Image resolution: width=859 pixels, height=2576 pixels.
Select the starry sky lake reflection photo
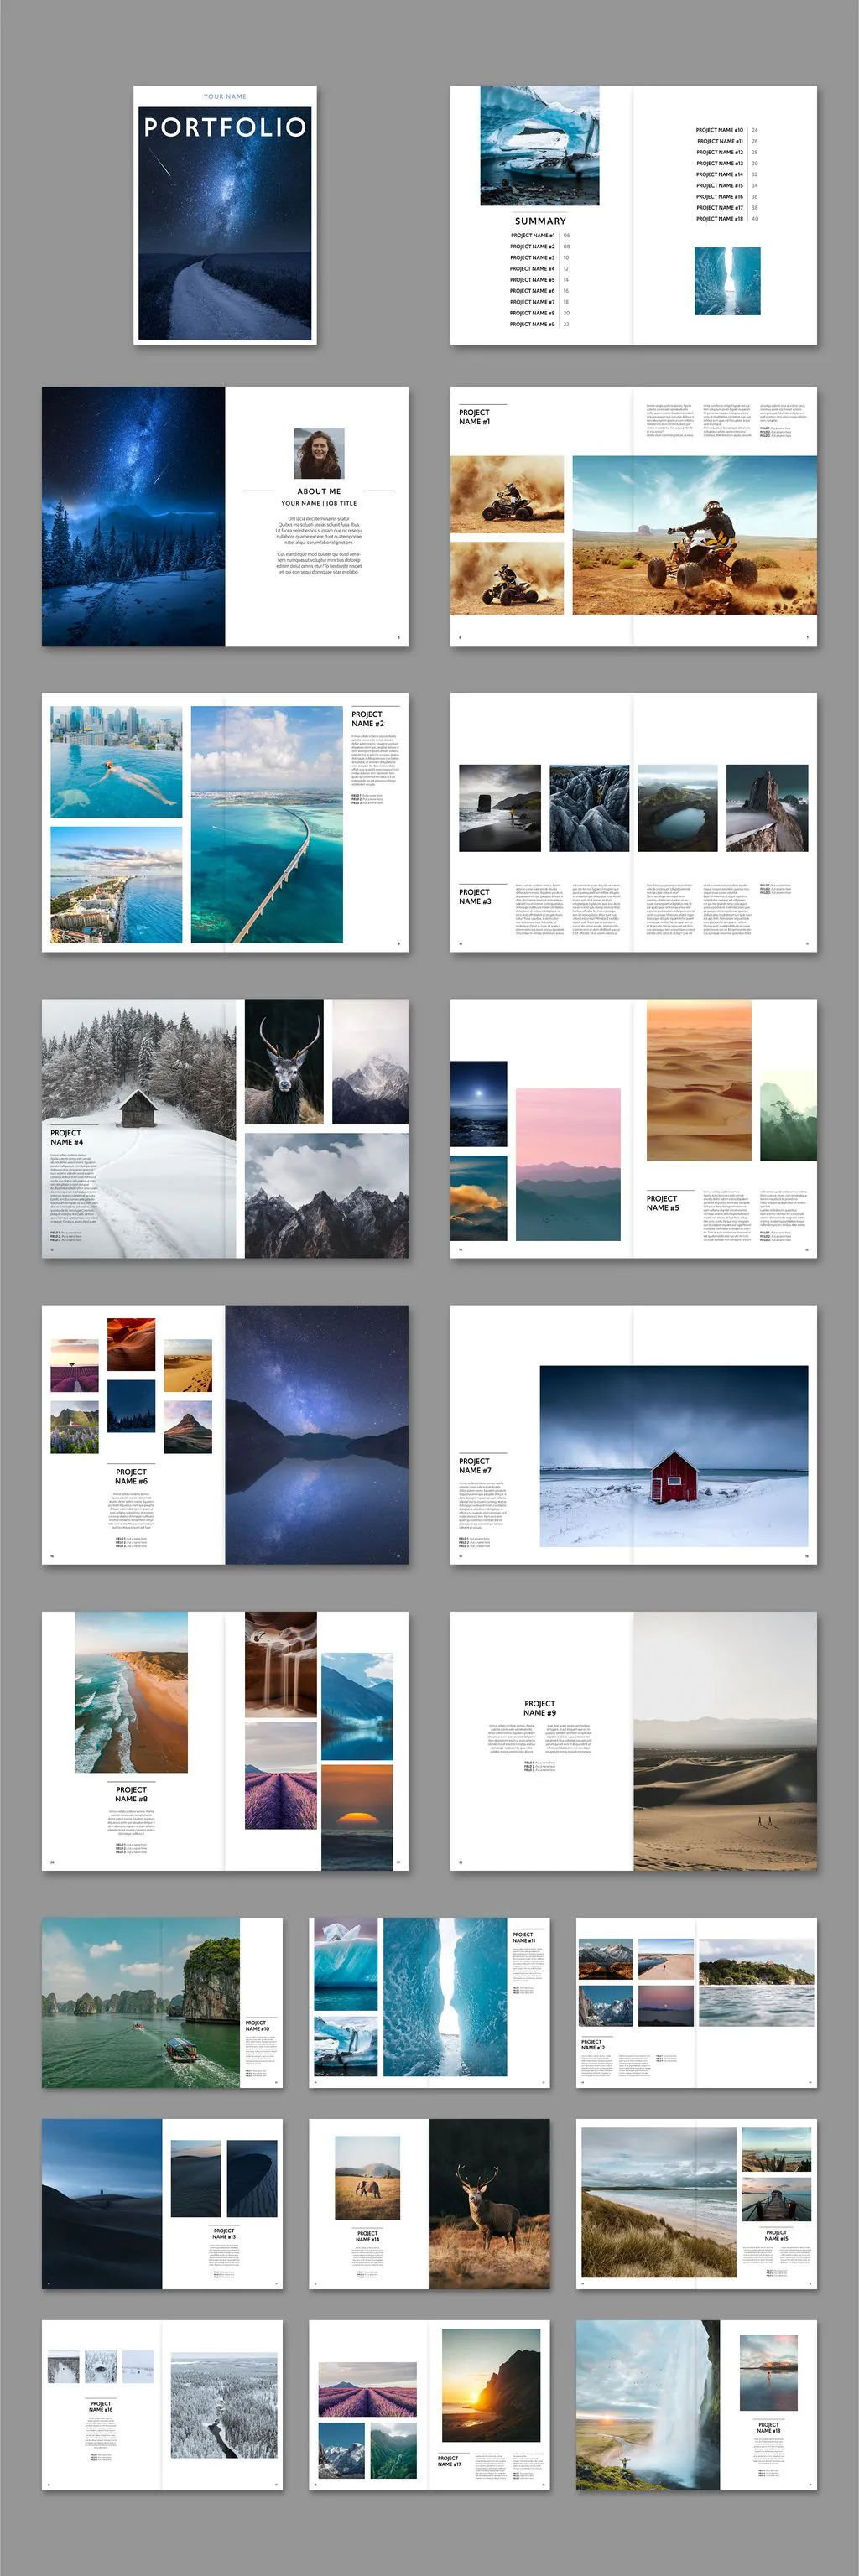point(317,1434)
